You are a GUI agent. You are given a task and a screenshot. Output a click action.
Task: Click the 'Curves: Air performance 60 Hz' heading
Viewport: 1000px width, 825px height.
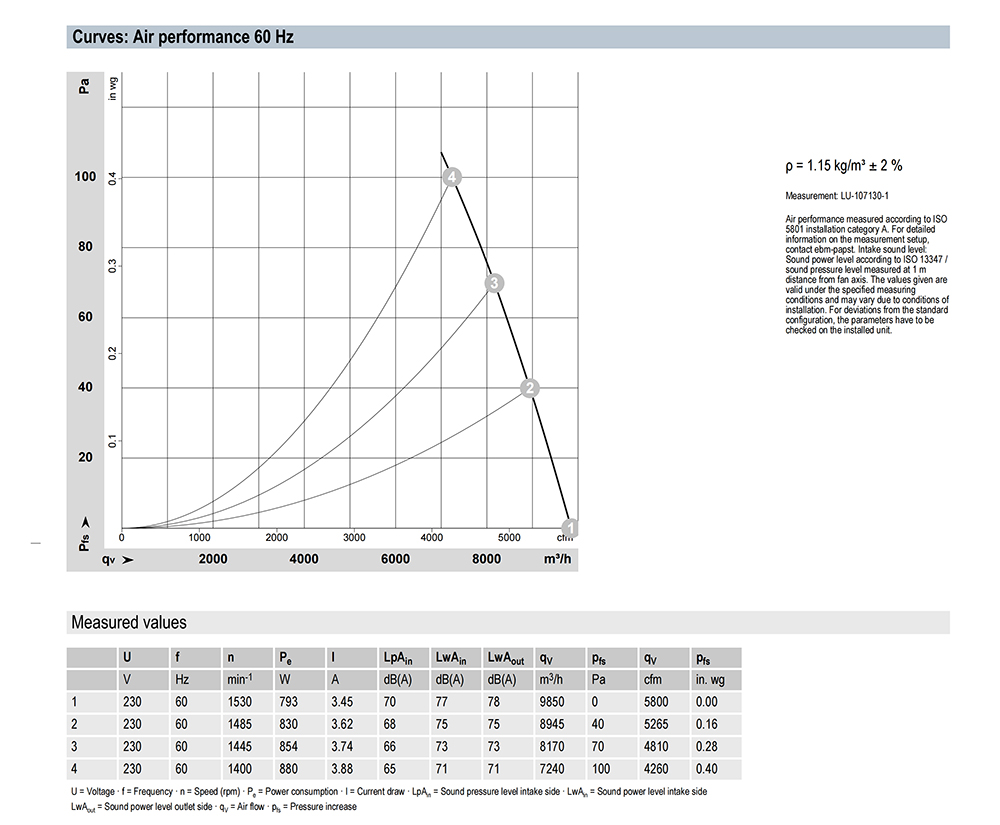(x=183, y=38)
